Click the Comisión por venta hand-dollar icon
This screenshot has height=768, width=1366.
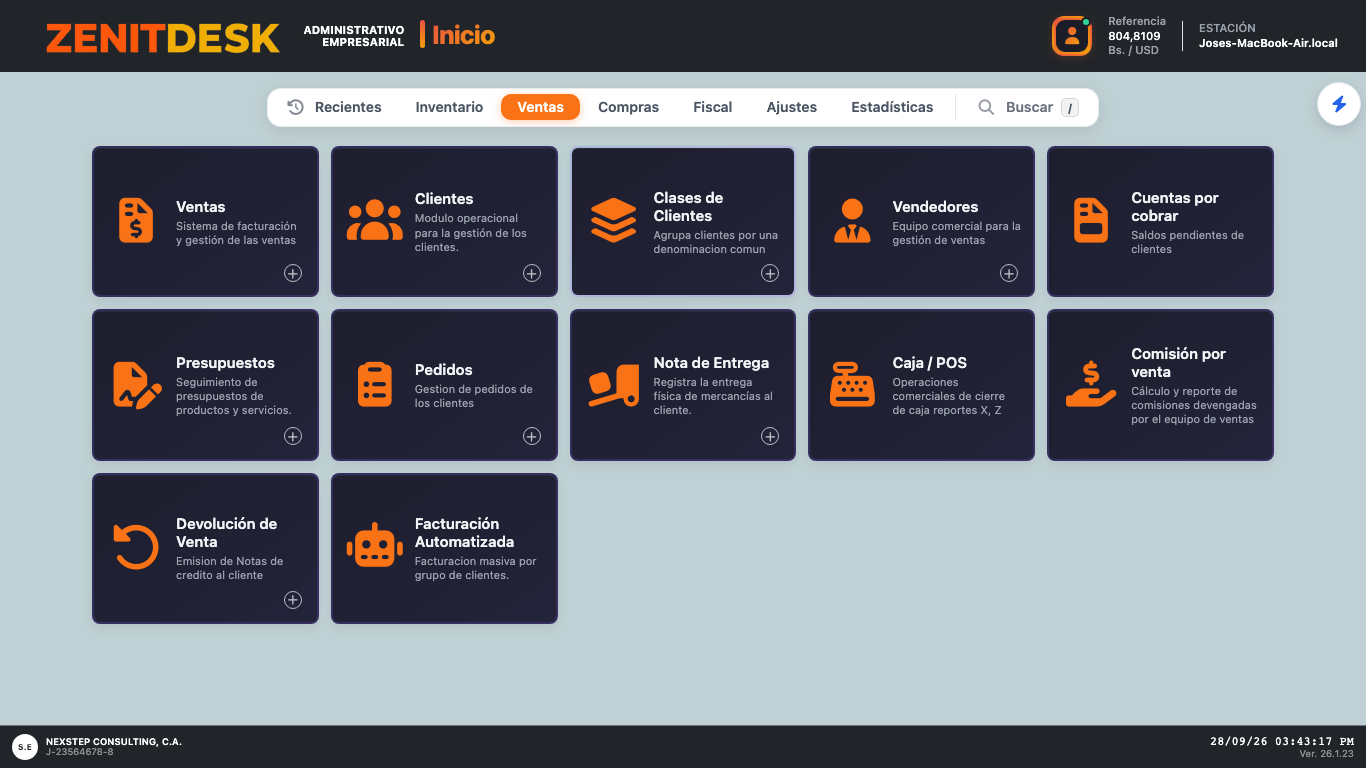point(1091,385)
